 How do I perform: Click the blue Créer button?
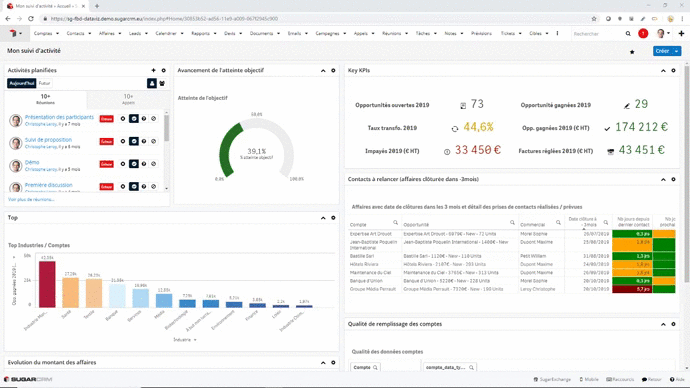click(x=662, y=51)
